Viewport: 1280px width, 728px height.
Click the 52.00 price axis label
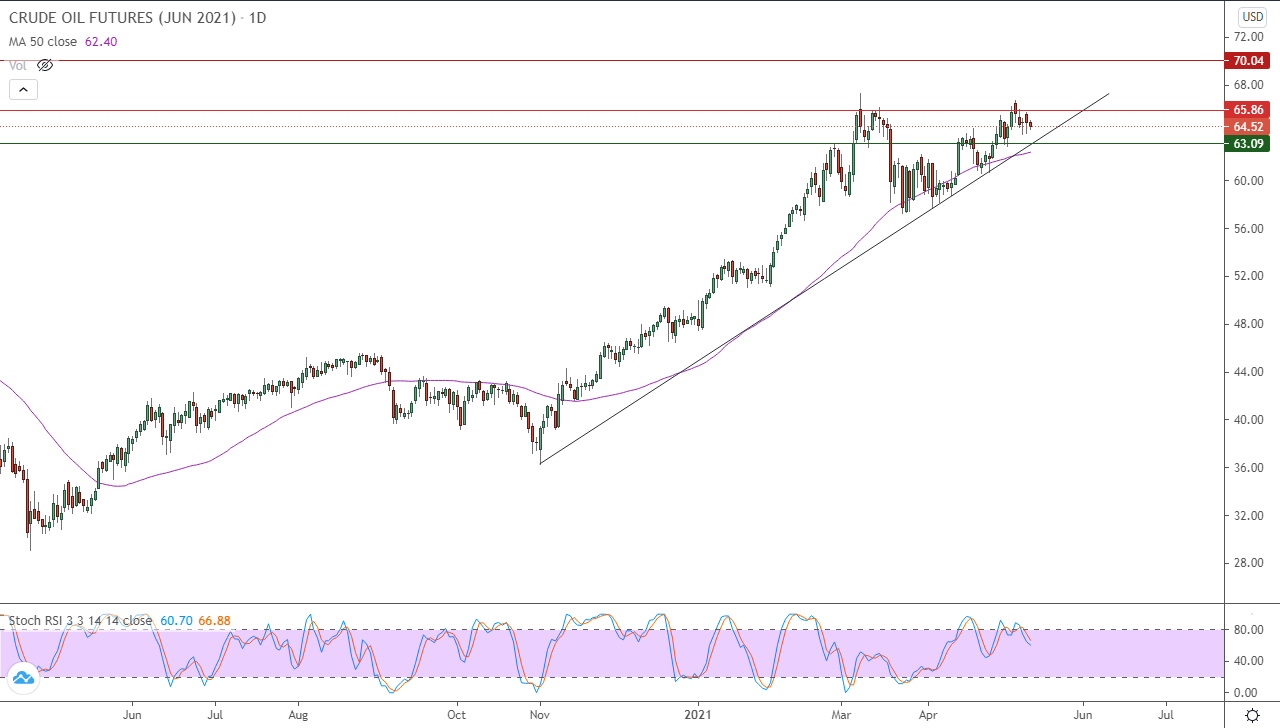coord(1249,276)
